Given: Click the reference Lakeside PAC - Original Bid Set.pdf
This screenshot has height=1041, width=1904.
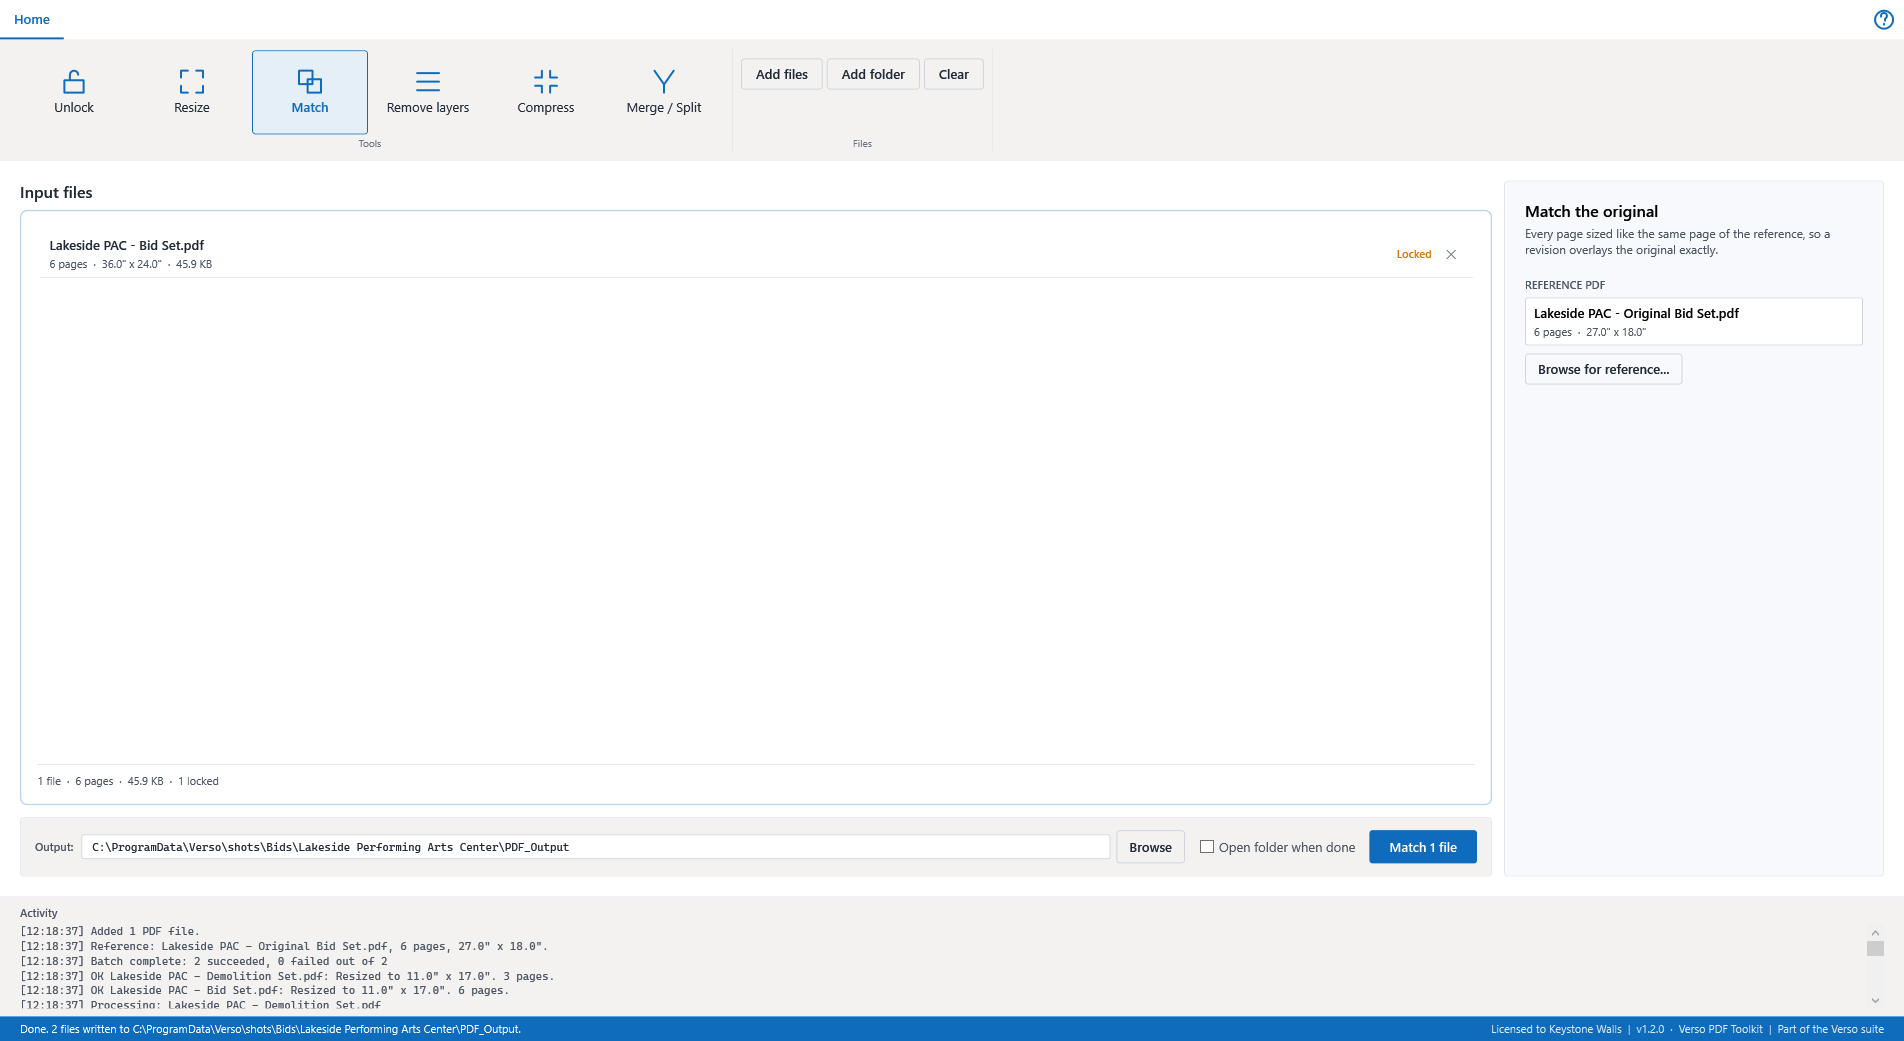Looking at the screenshot, I should 1693,321.
